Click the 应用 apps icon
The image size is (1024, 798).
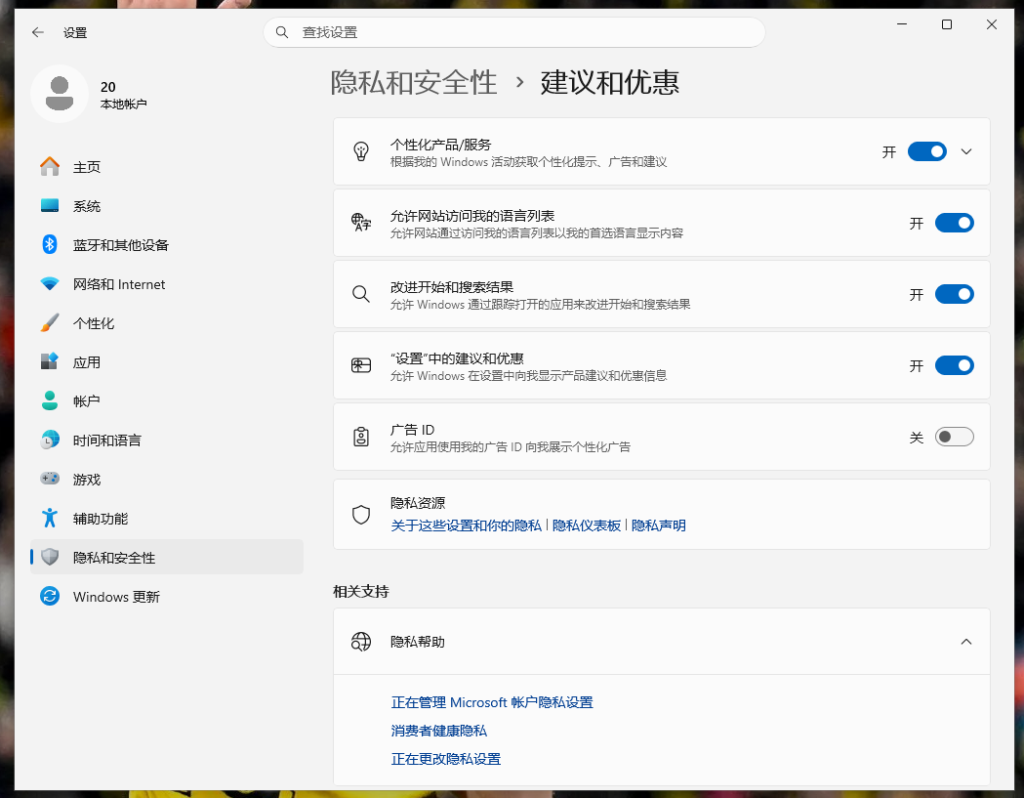(50, 361)
